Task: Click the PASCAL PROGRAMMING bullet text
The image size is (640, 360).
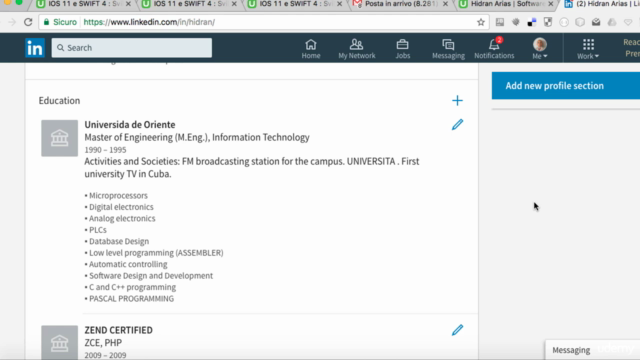Action: pyautogui.click(x=131, y=299)
